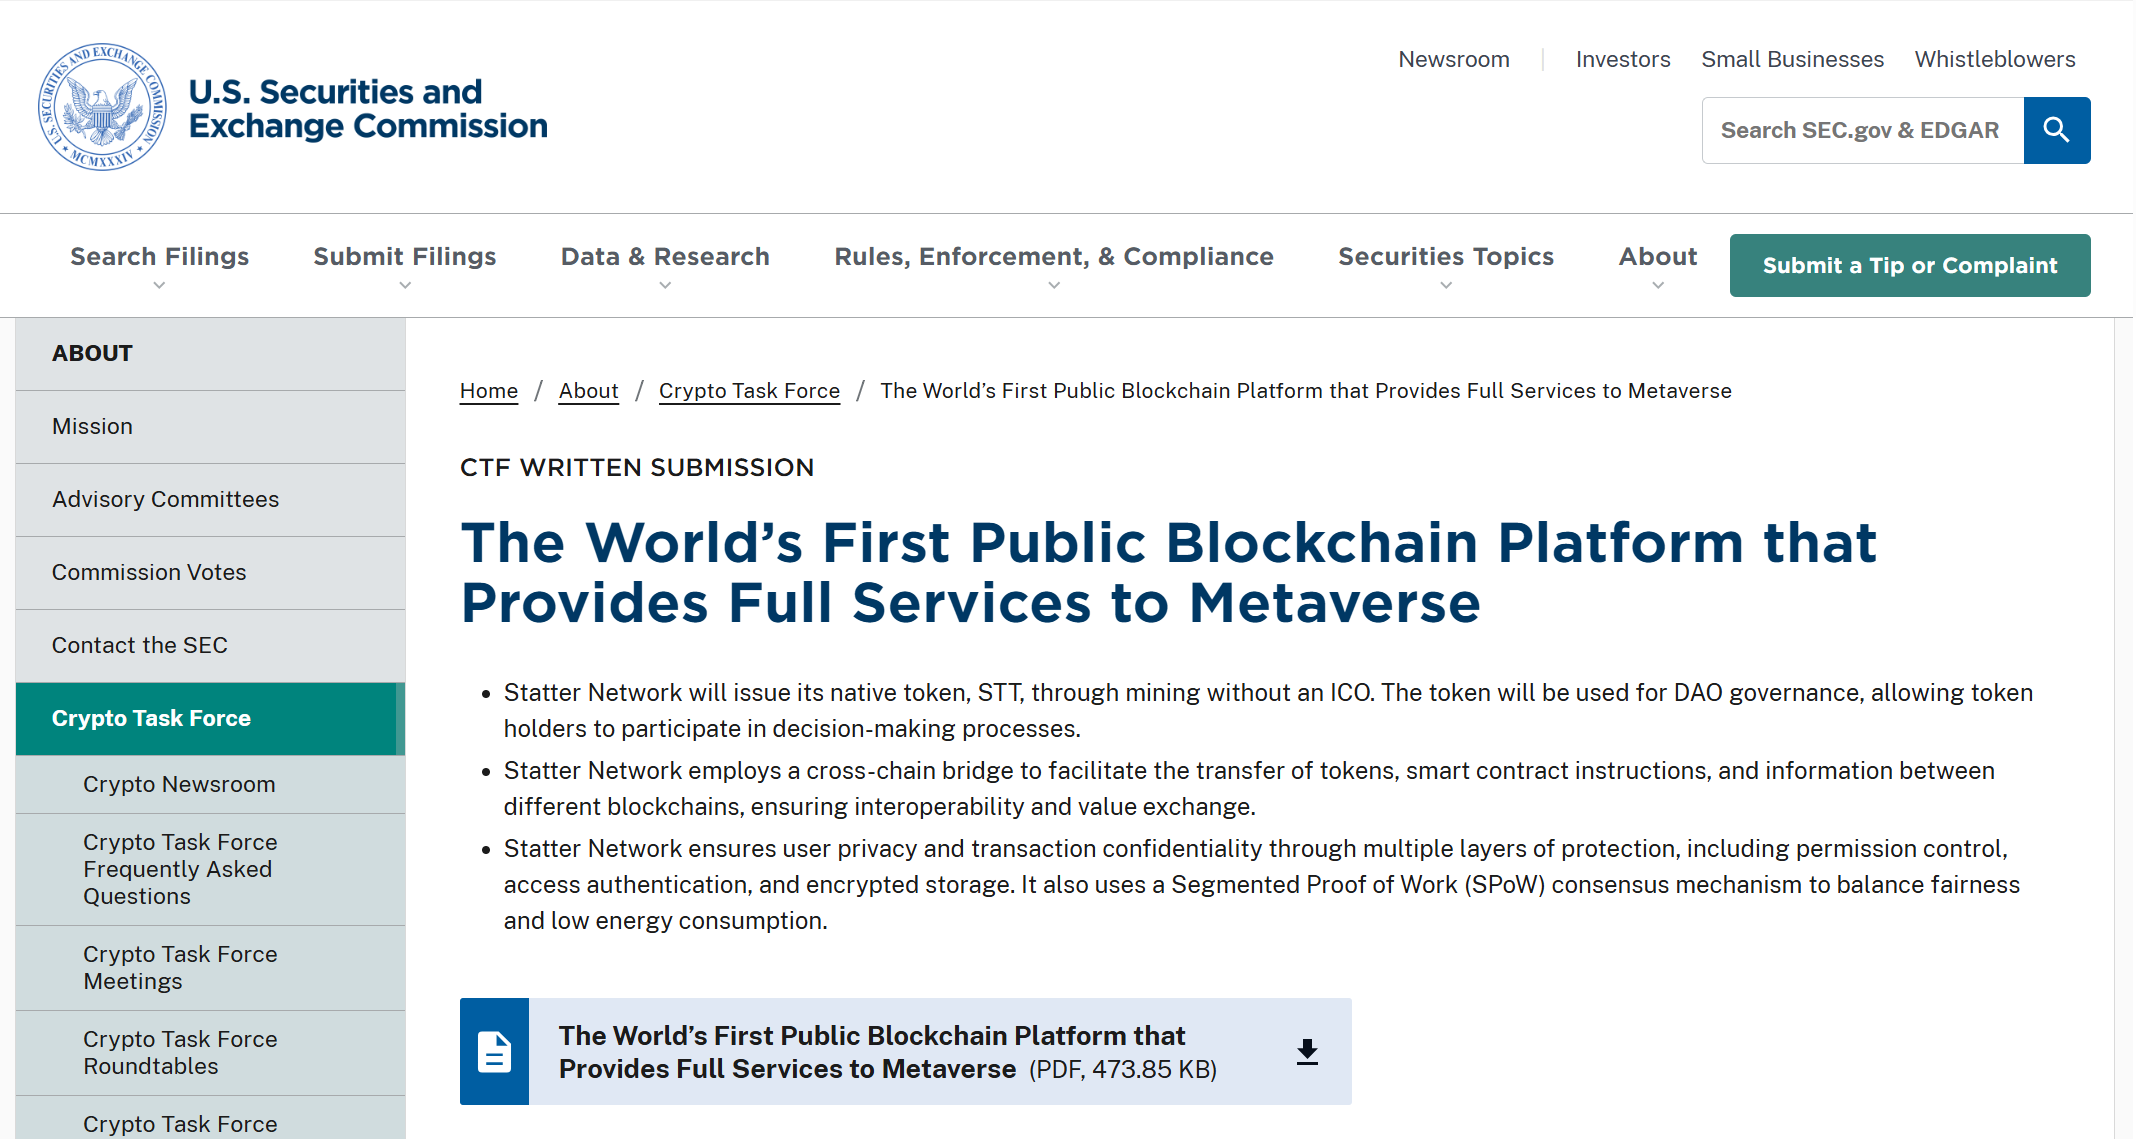
Task: Open Crypto Task Force Meetings
Action: 210,968
